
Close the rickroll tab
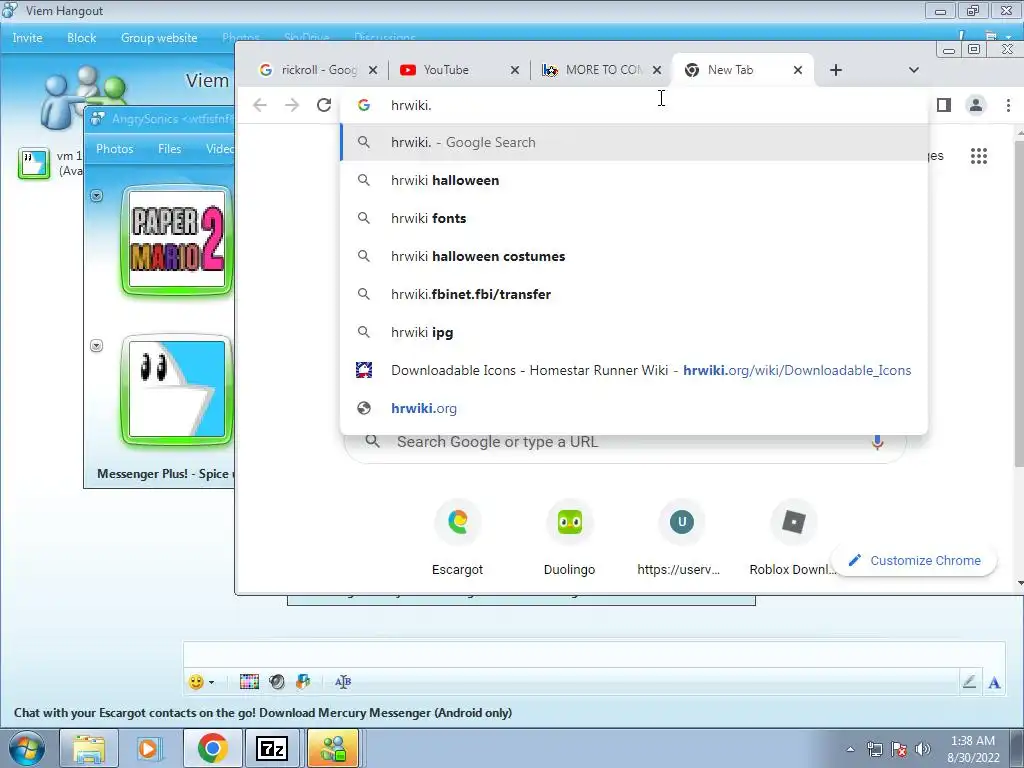point(372,70)
